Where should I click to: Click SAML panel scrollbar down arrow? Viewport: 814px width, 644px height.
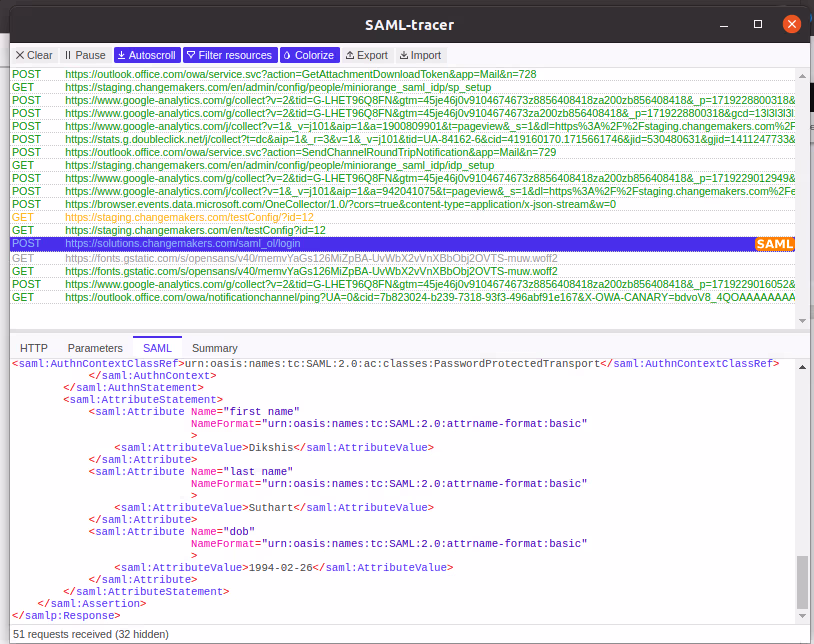tap(802, 616)
